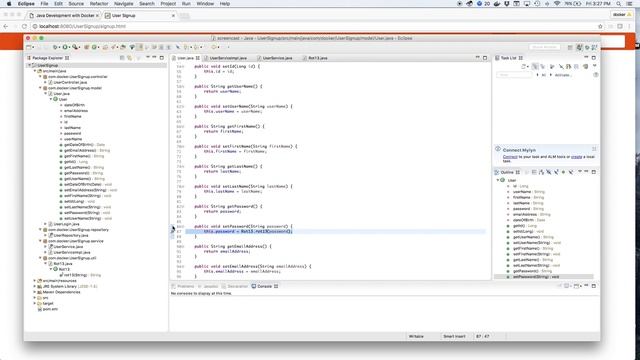Click the Sort icon in Outline toolbar
The image size is (640, 360).
(x=541, y=172)
